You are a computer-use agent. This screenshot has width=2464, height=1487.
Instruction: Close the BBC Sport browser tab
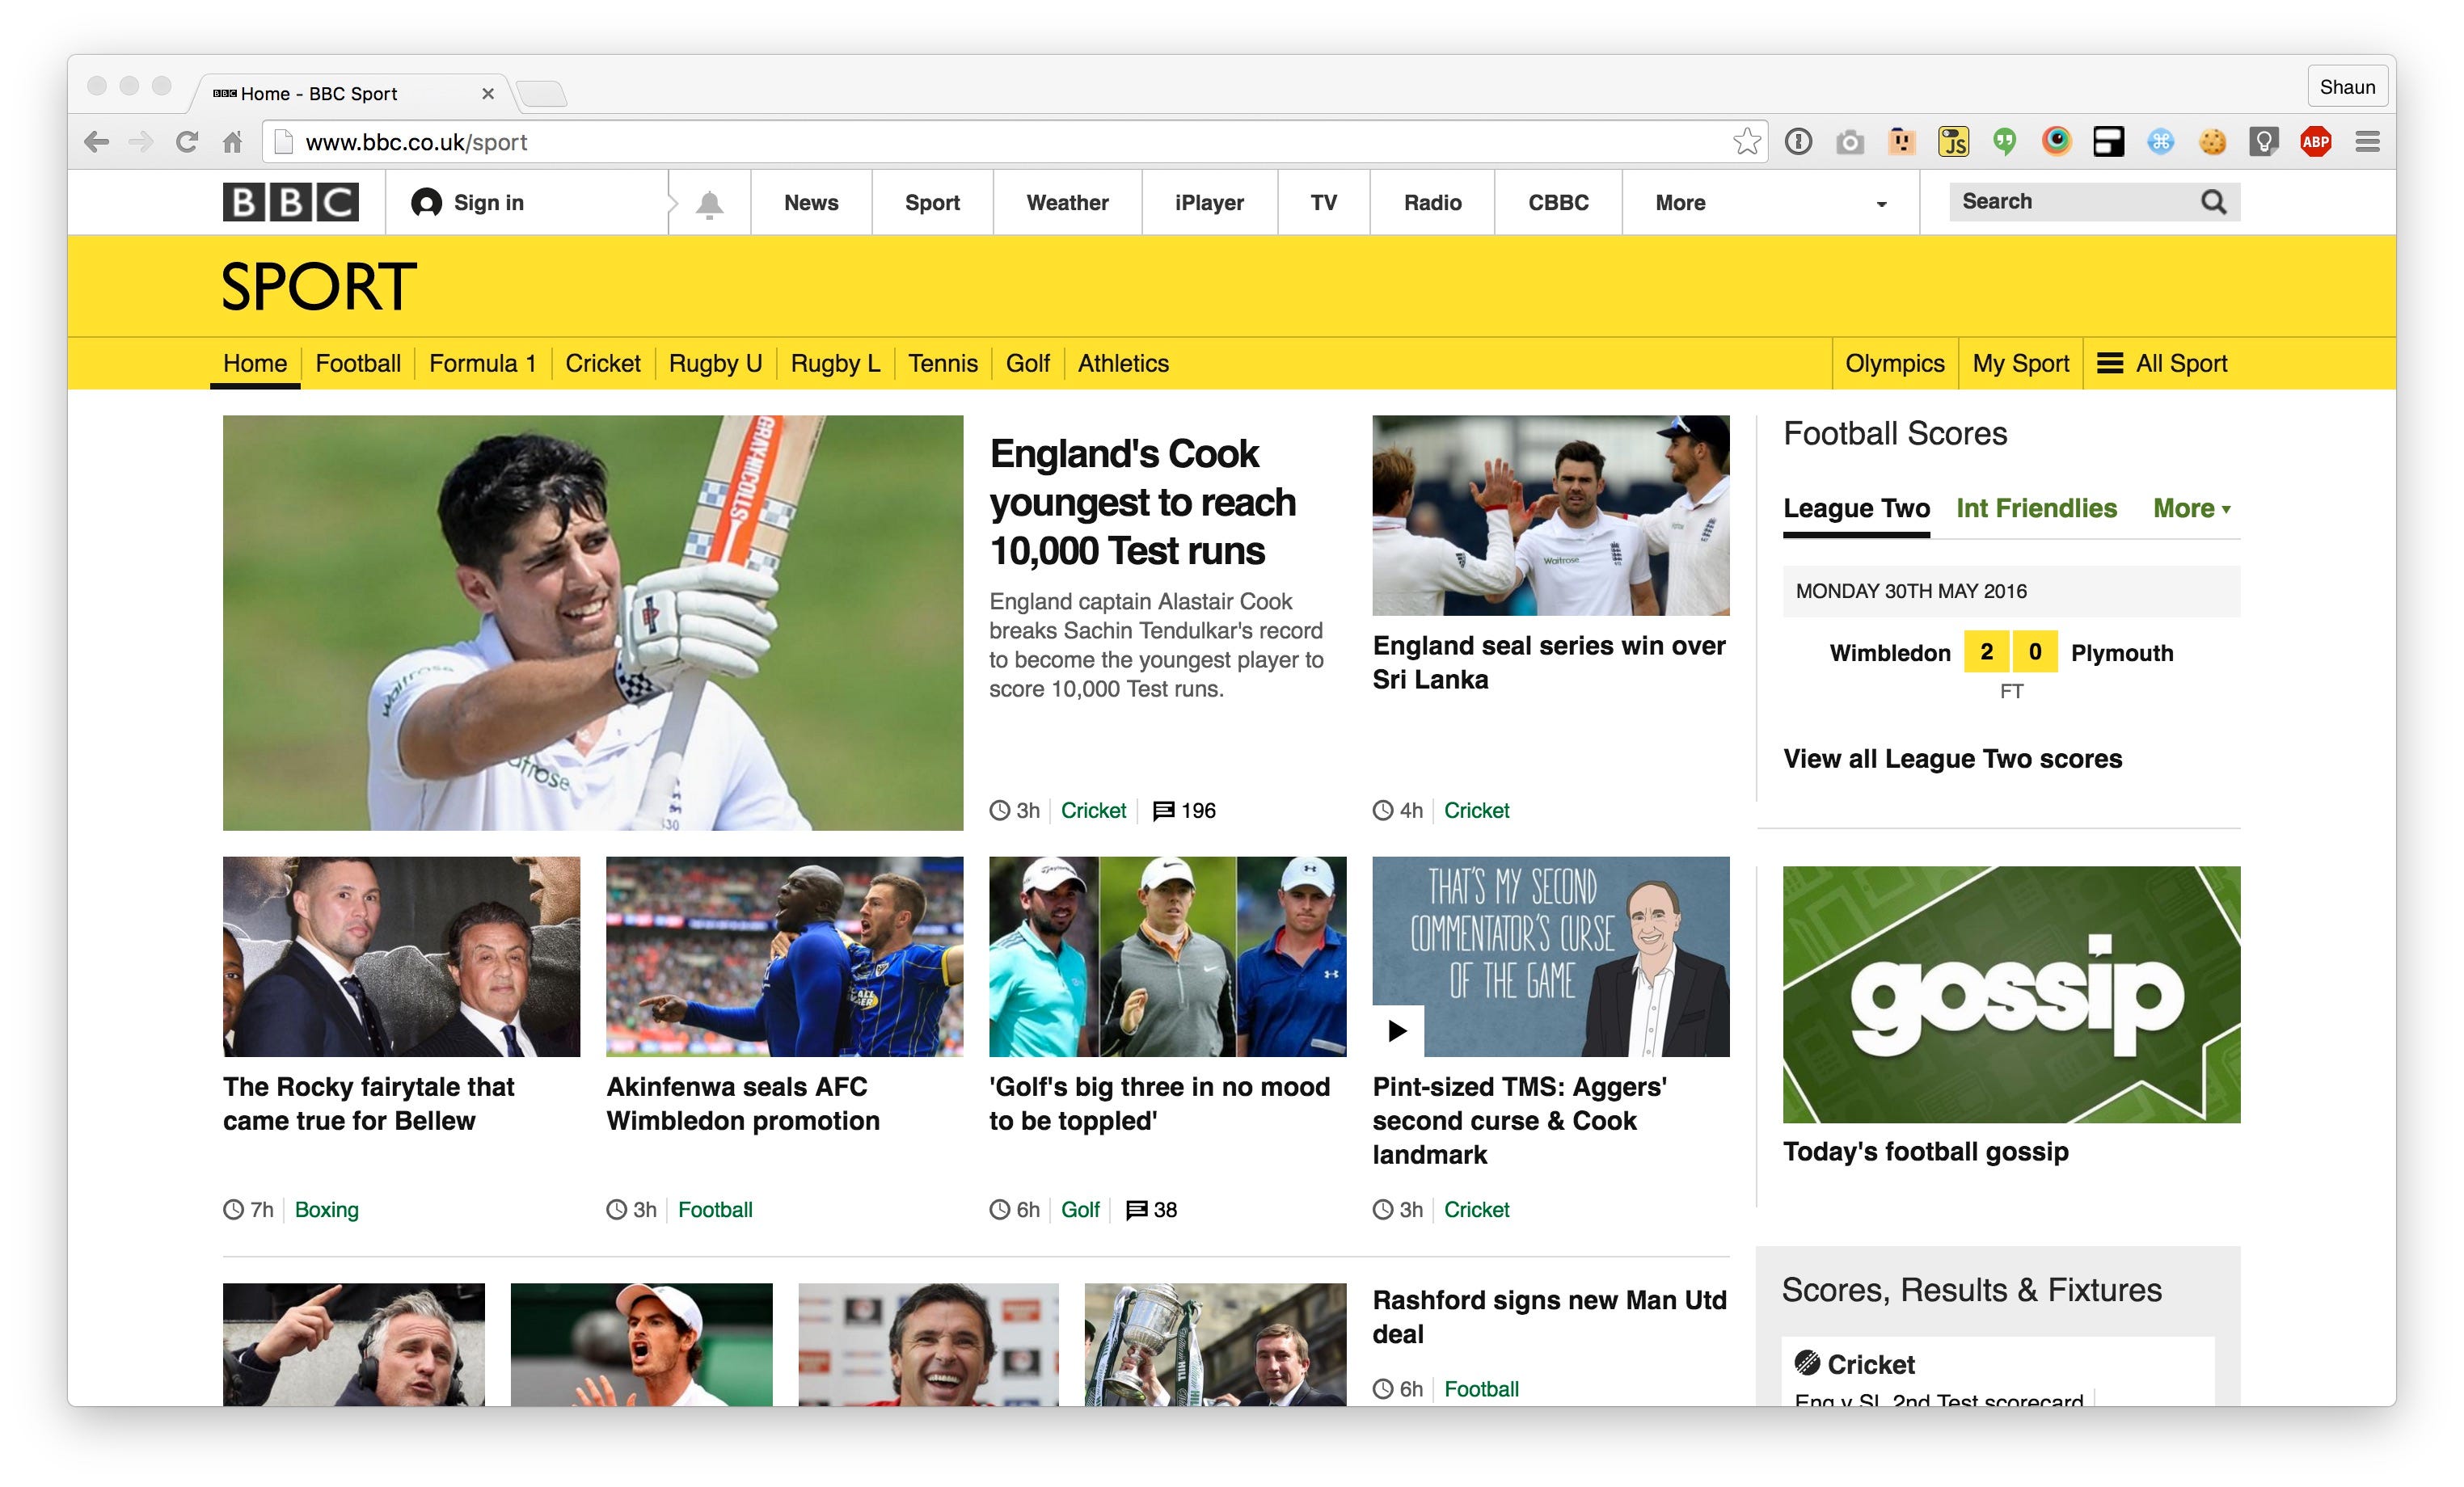pyautogui.click(x=487, y=94)
